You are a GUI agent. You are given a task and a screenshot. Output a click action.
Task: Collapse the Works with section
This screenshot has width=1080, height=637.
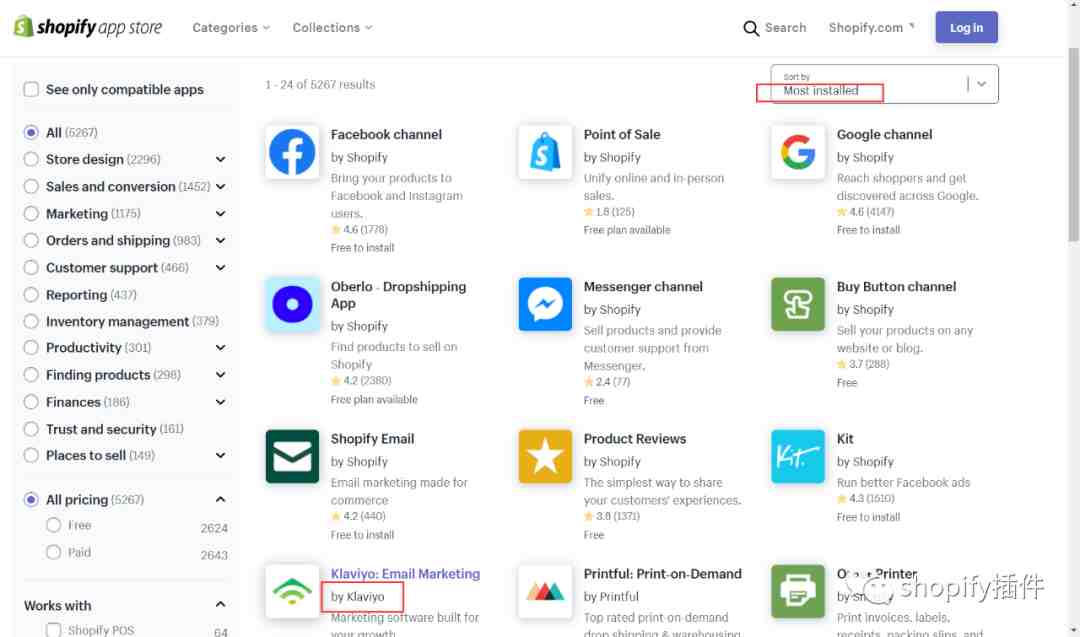tap(220, 605)
